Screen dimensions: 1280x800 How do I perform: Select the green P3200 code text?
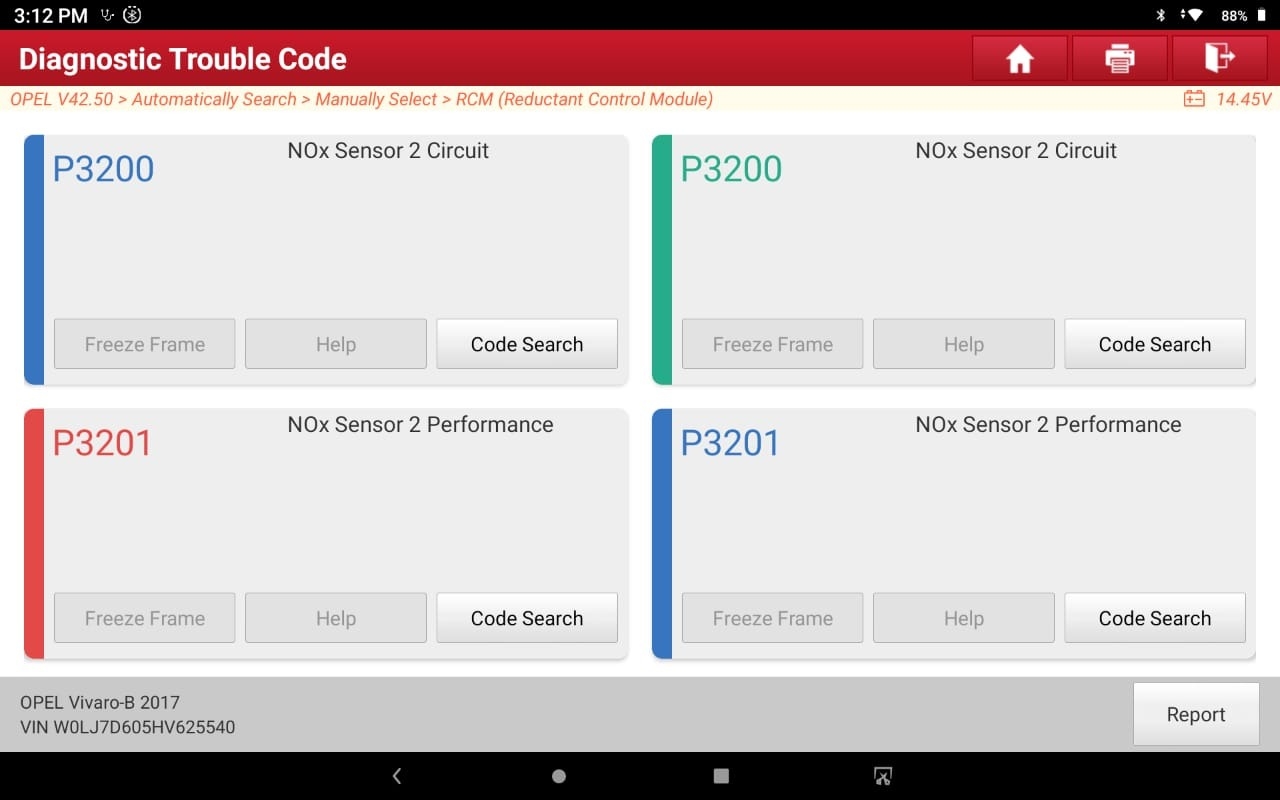pos(731,169)
